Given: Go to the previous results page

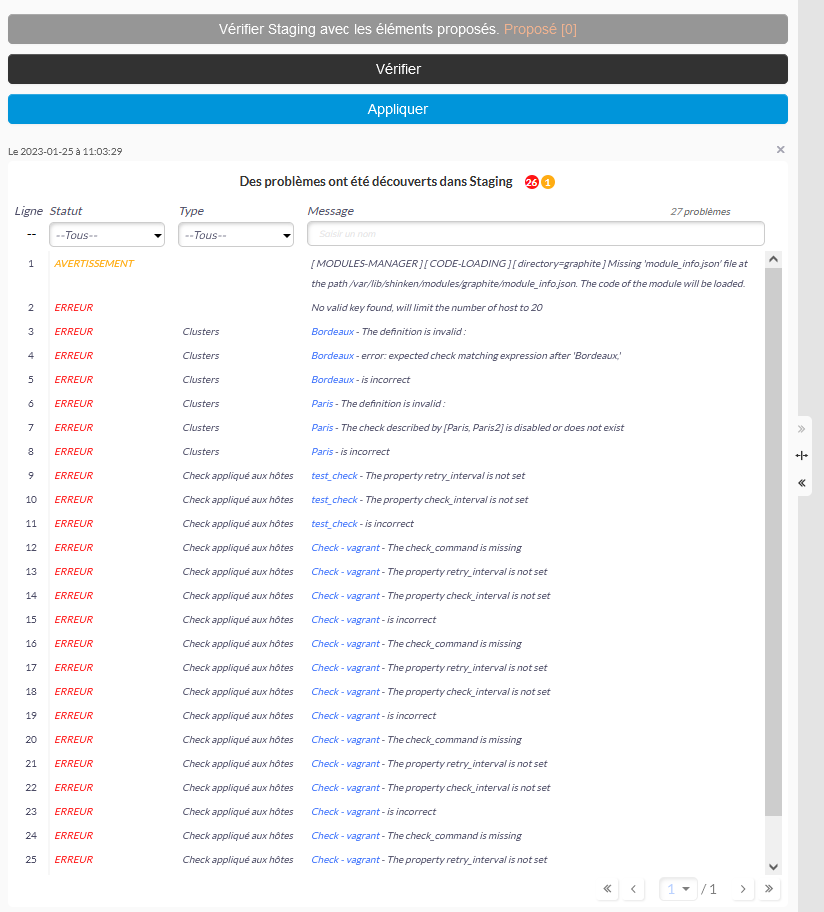Looking at the screenshot, I should tap(633, 889).
